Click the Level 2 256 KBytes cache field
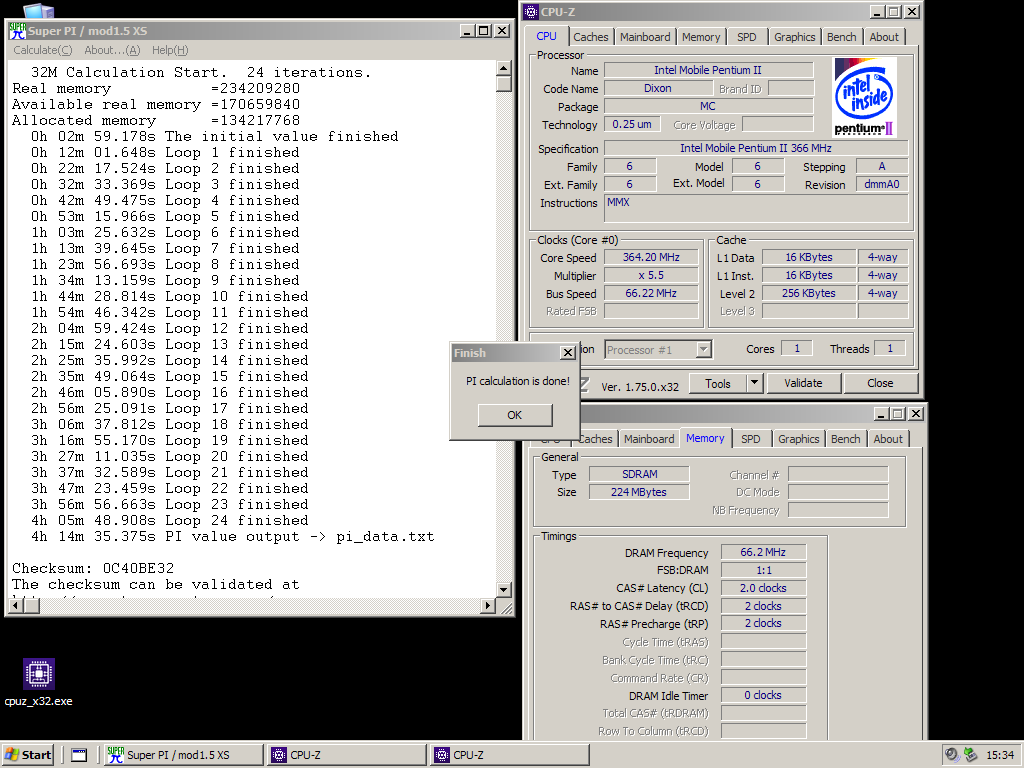Screen dimensions: 1024x768 (x=808, y=293)
